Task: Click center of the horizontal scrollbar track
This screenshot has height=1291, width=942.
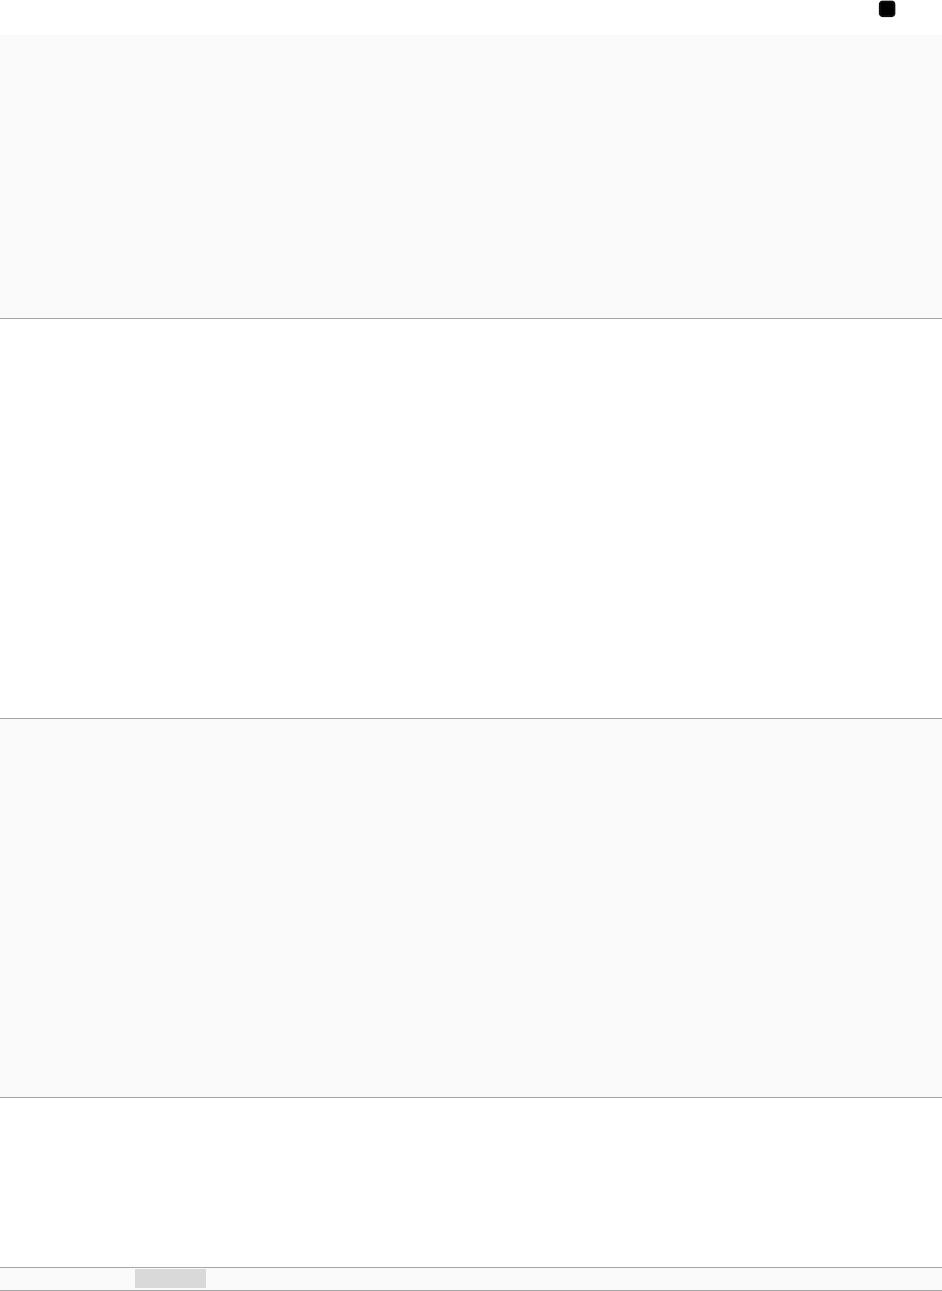Action: pos(471,1278)
